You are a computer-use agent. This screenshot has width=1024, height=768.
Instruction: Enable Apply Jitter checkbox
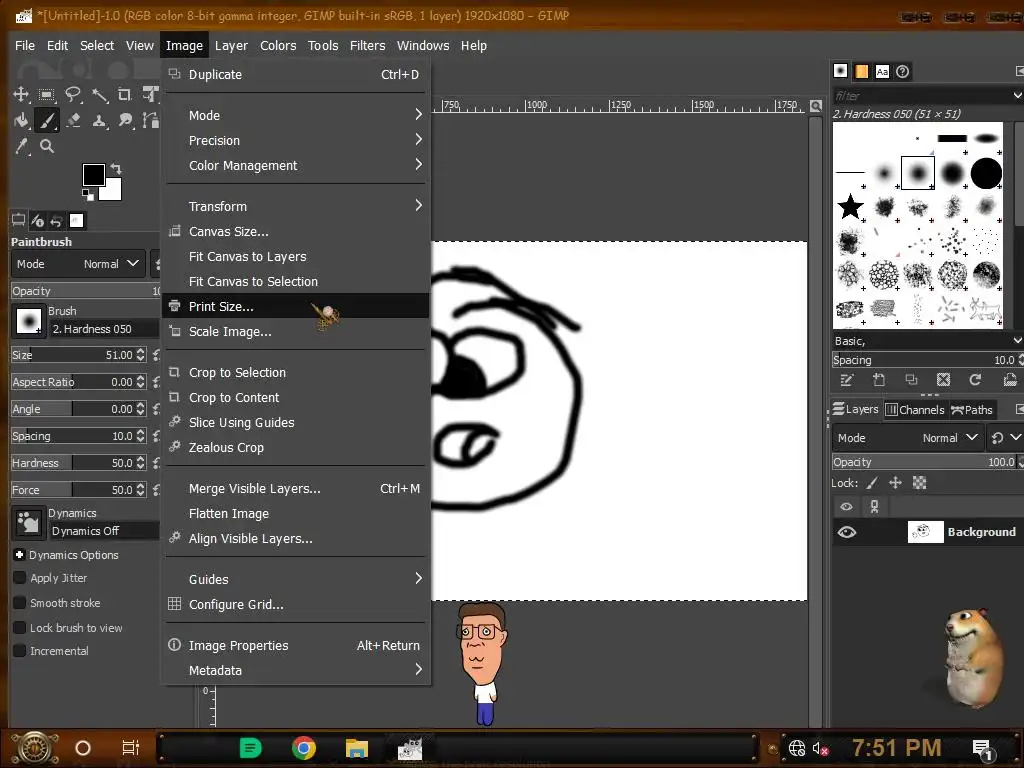click(x=20, y=578)
